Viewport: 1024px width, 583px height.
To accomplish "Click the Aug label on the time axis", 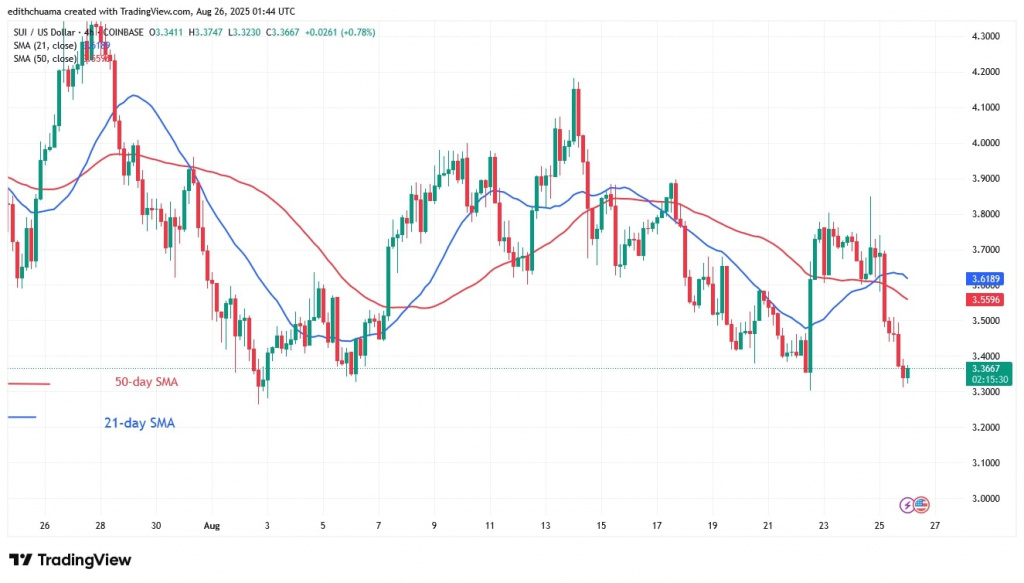I will (x=210, y=524).
